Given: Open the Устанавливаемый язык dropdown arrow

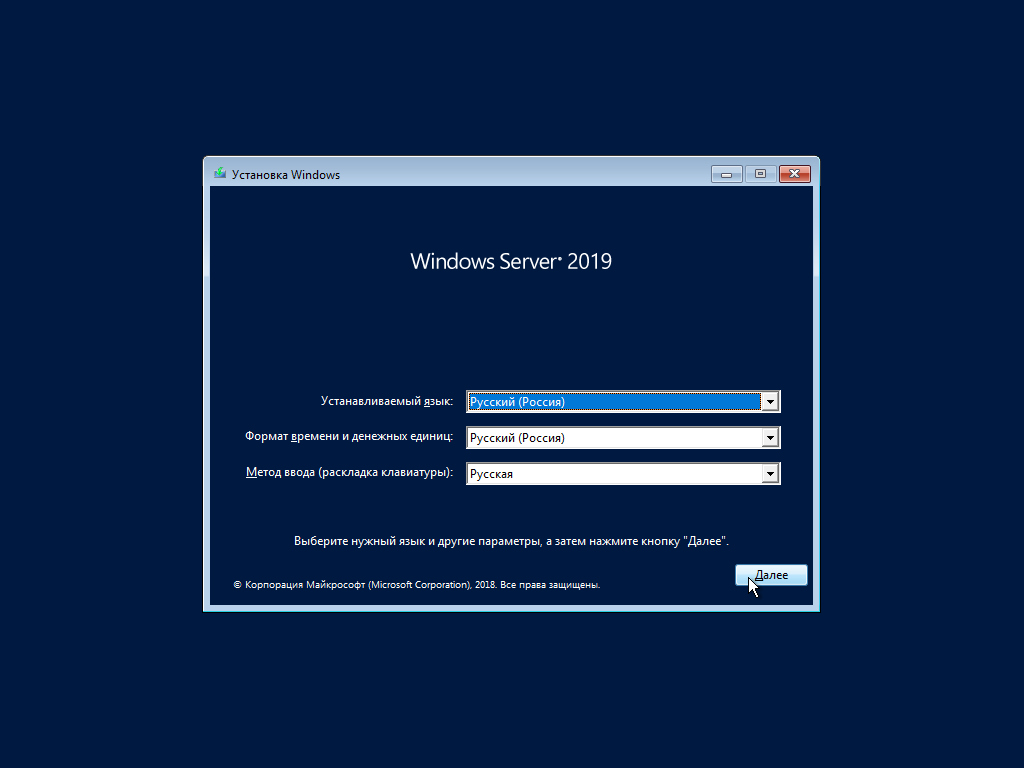Looking at the screenshot, I should coord(770,402).
